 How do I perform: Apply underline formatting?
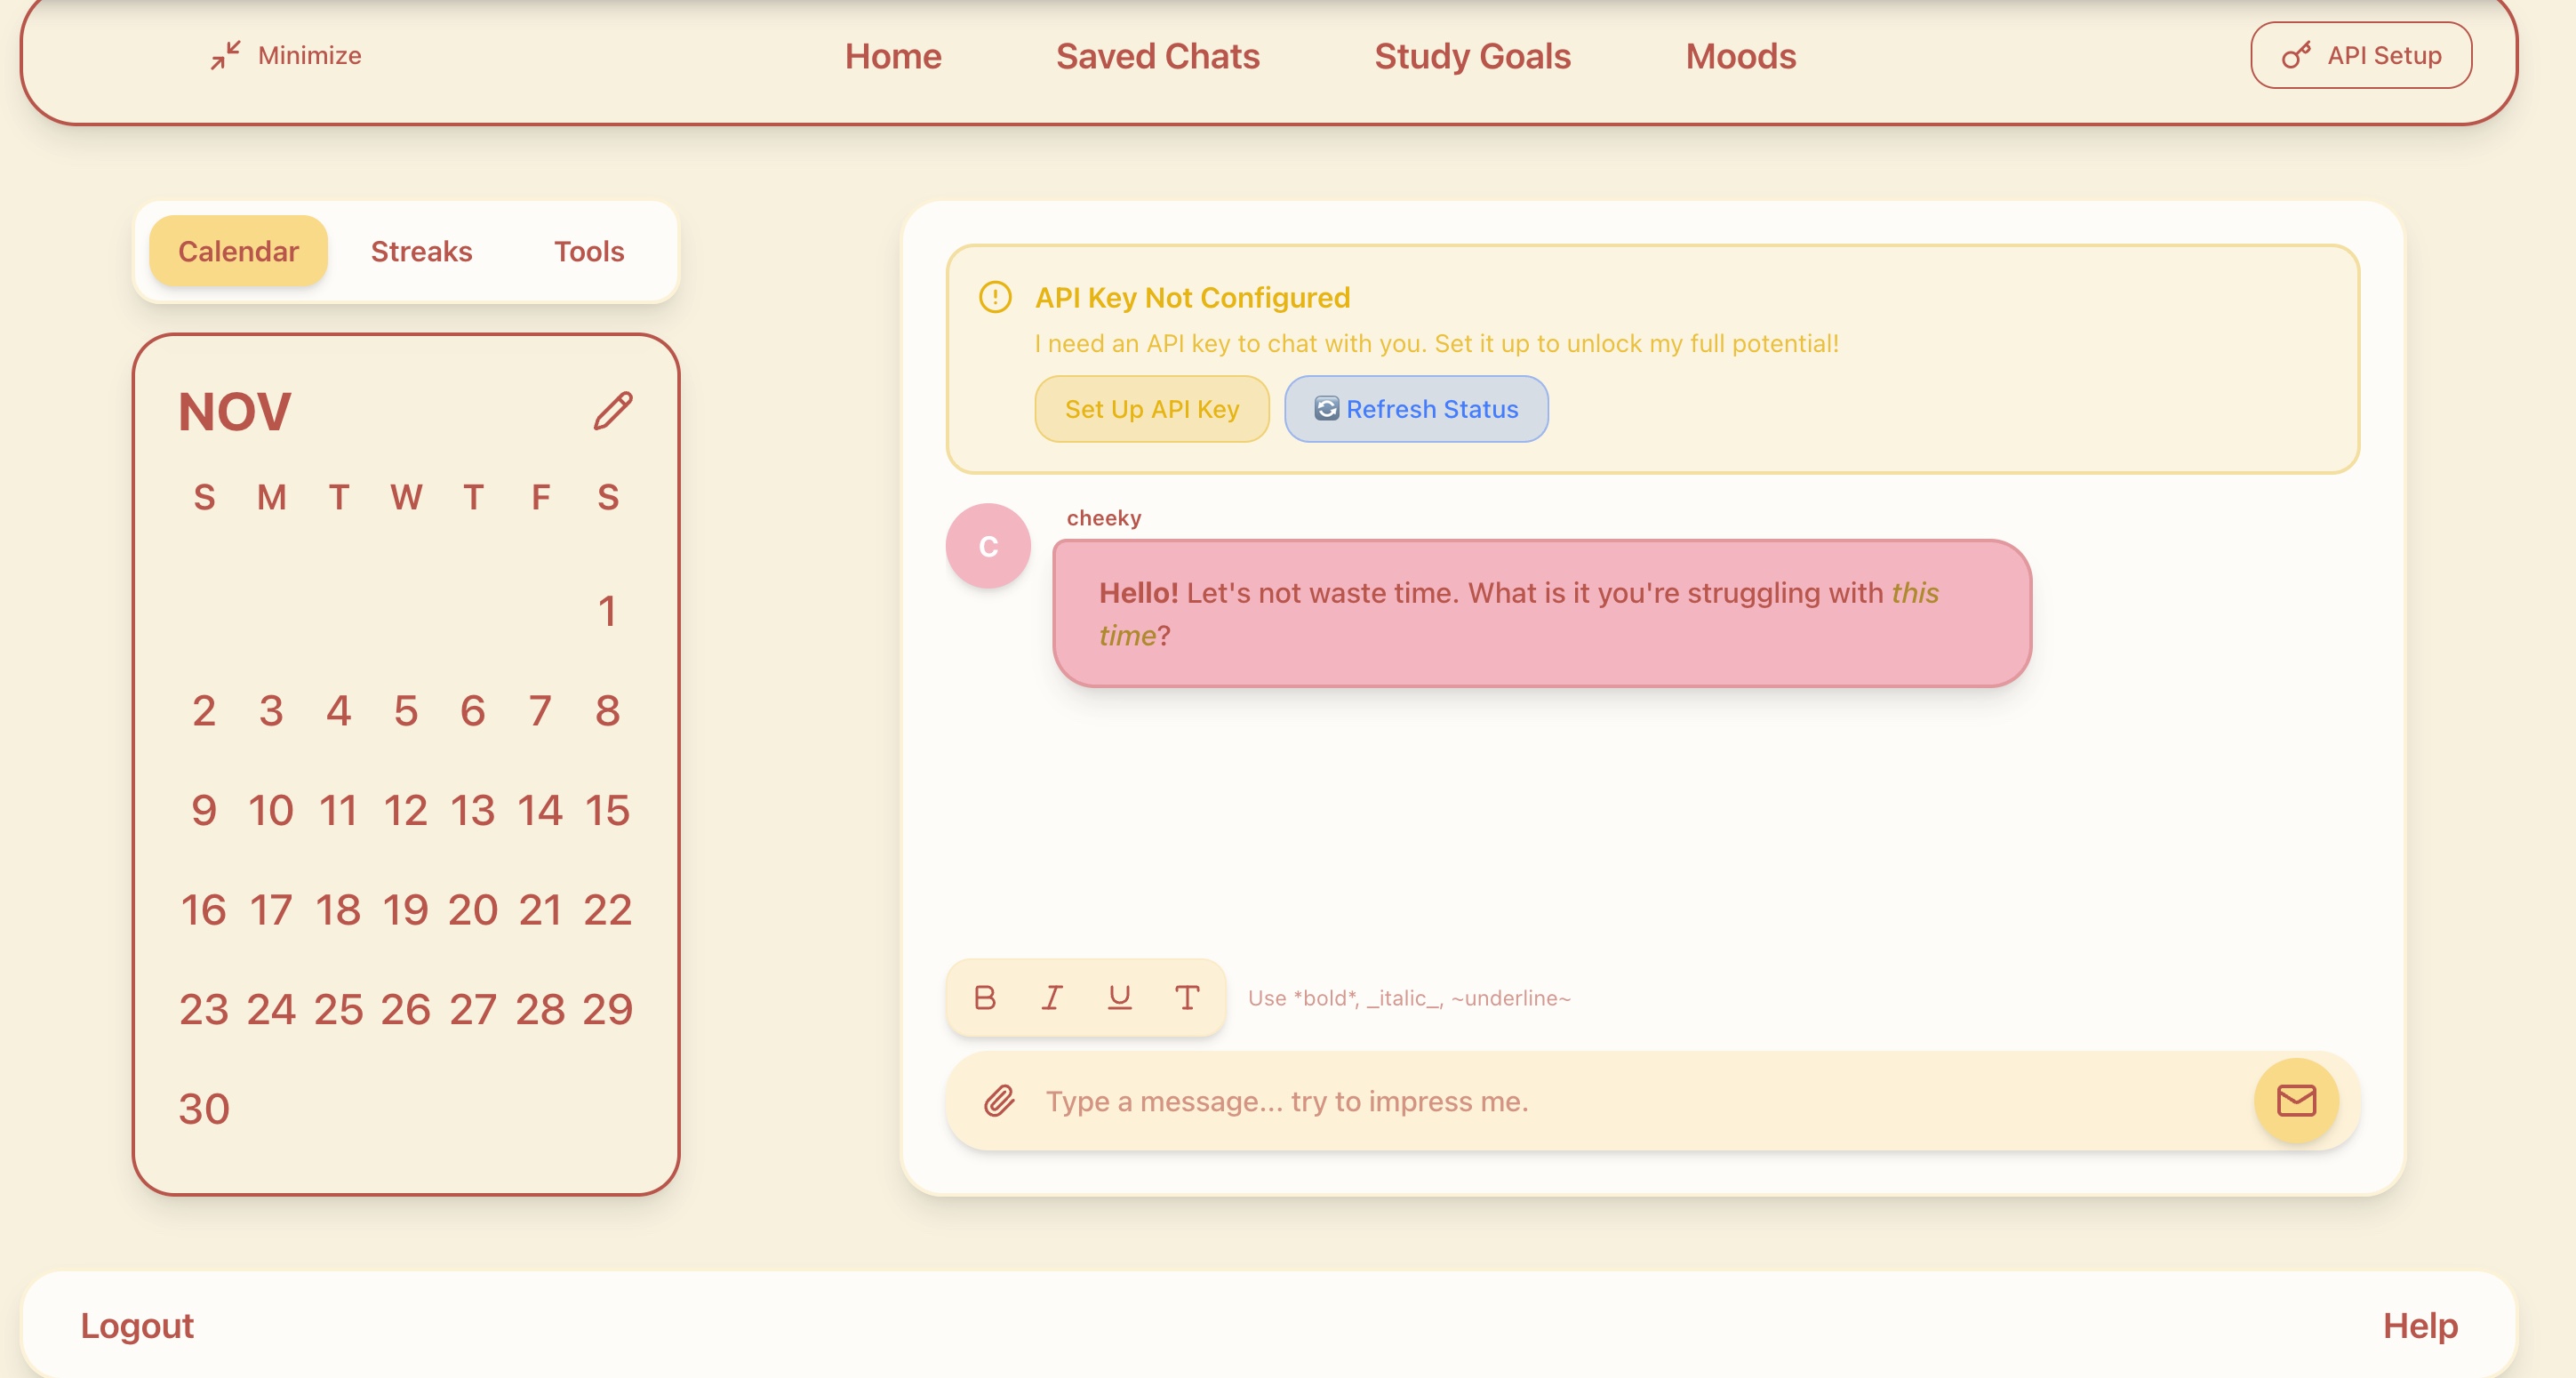pyautogui.click(x=1119, y=997)
